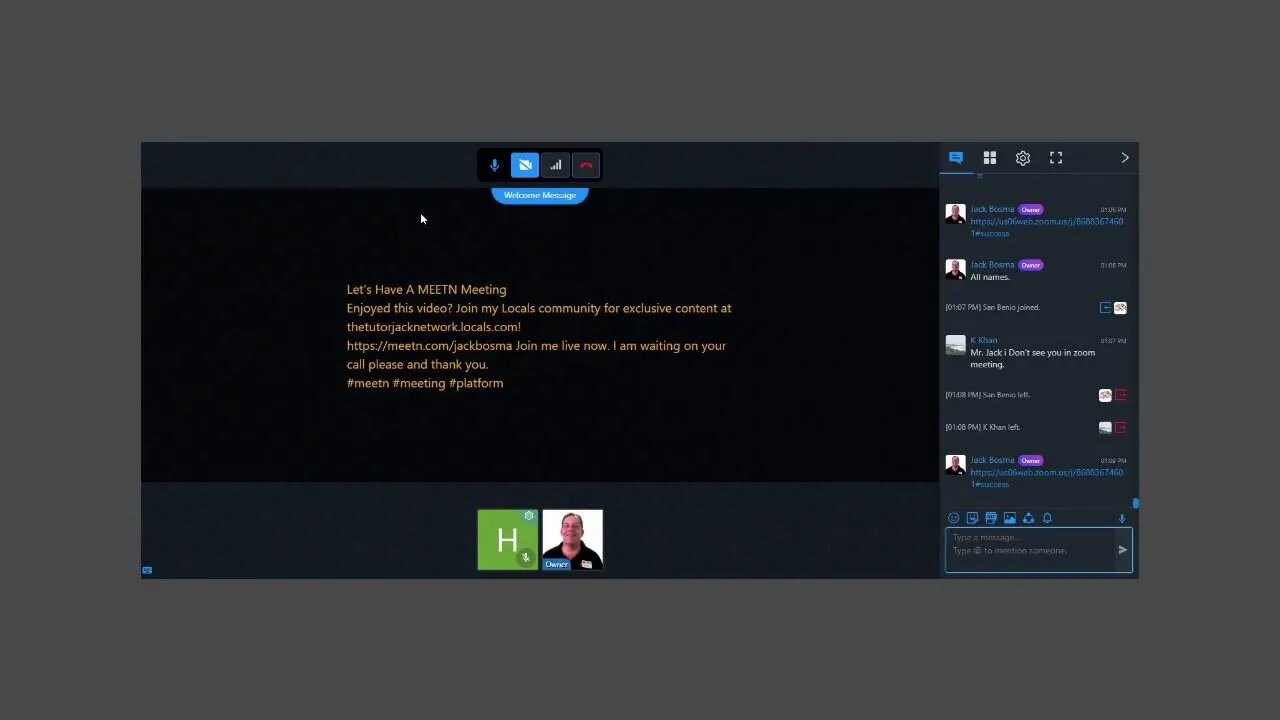Click the '[01:08 PM] K Khan left.' notice
The height and width of the screenshot is (720, 1280).
click(x=983, y=427)
